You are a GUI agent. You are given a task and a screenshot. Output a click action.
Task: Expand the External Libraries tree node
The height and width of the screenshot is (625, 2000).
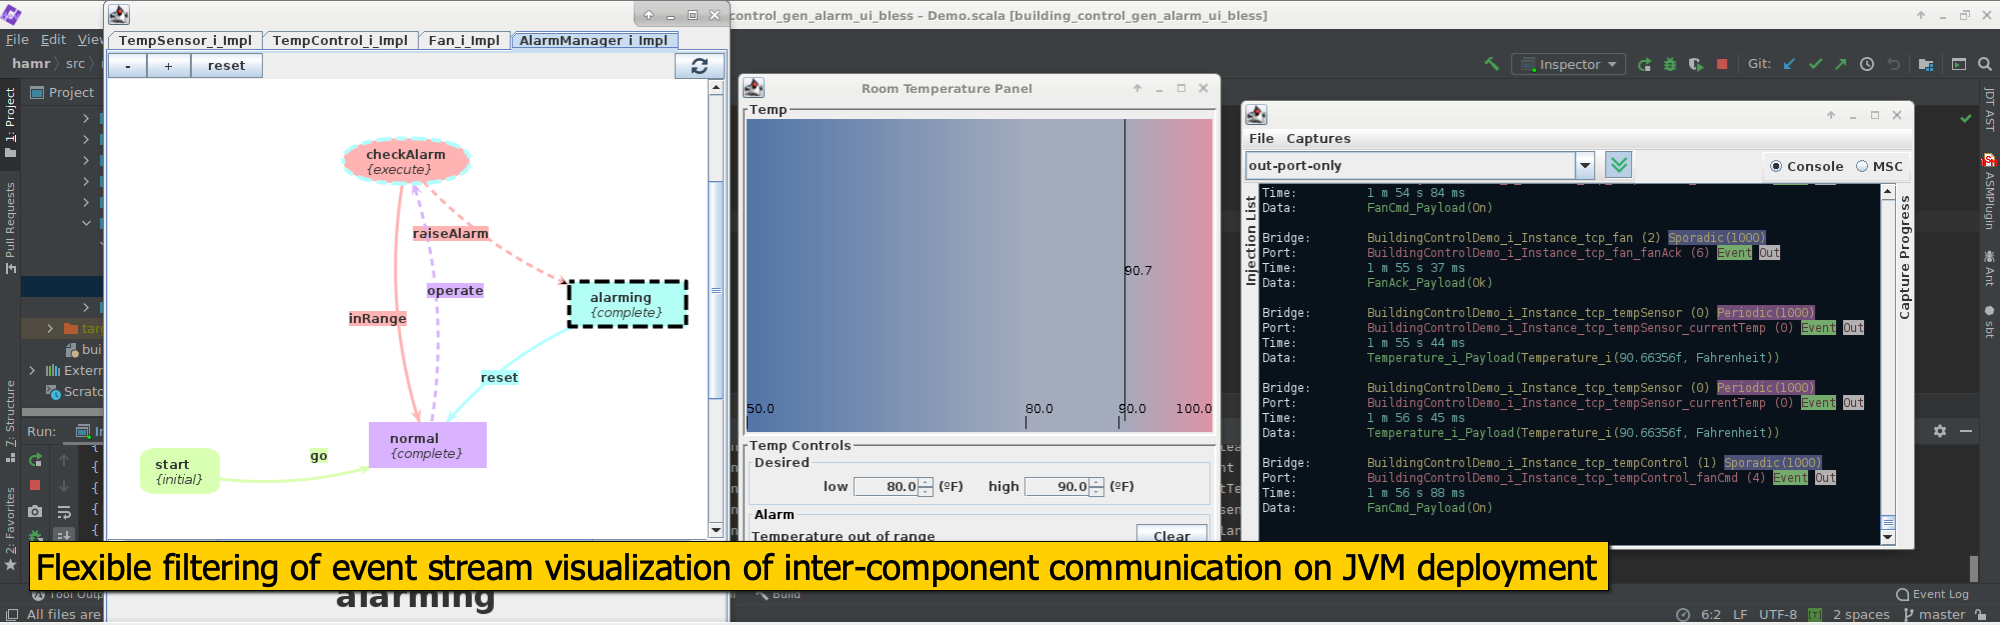(x=32, y=370)
